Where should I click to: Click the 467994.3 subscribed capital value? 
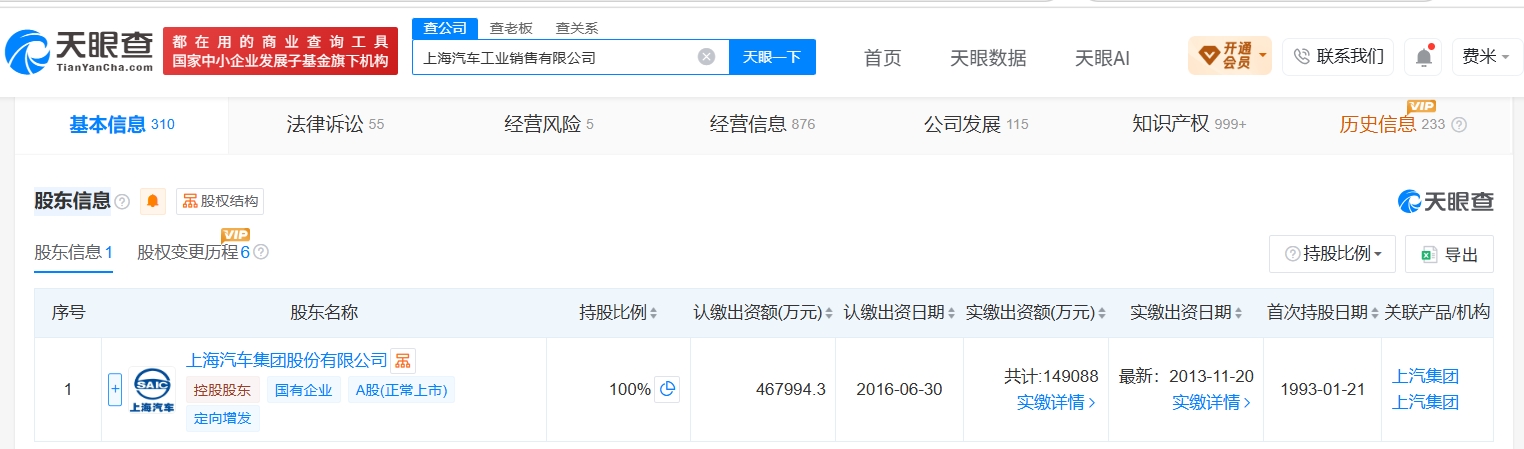click(790, 389)
